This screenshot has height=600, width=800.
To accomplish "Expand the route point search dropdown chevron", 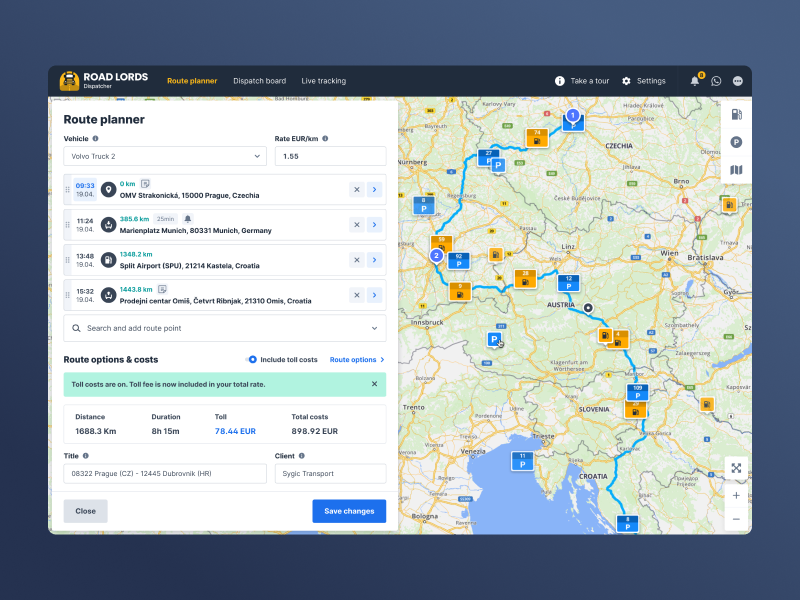I will 374,328.
